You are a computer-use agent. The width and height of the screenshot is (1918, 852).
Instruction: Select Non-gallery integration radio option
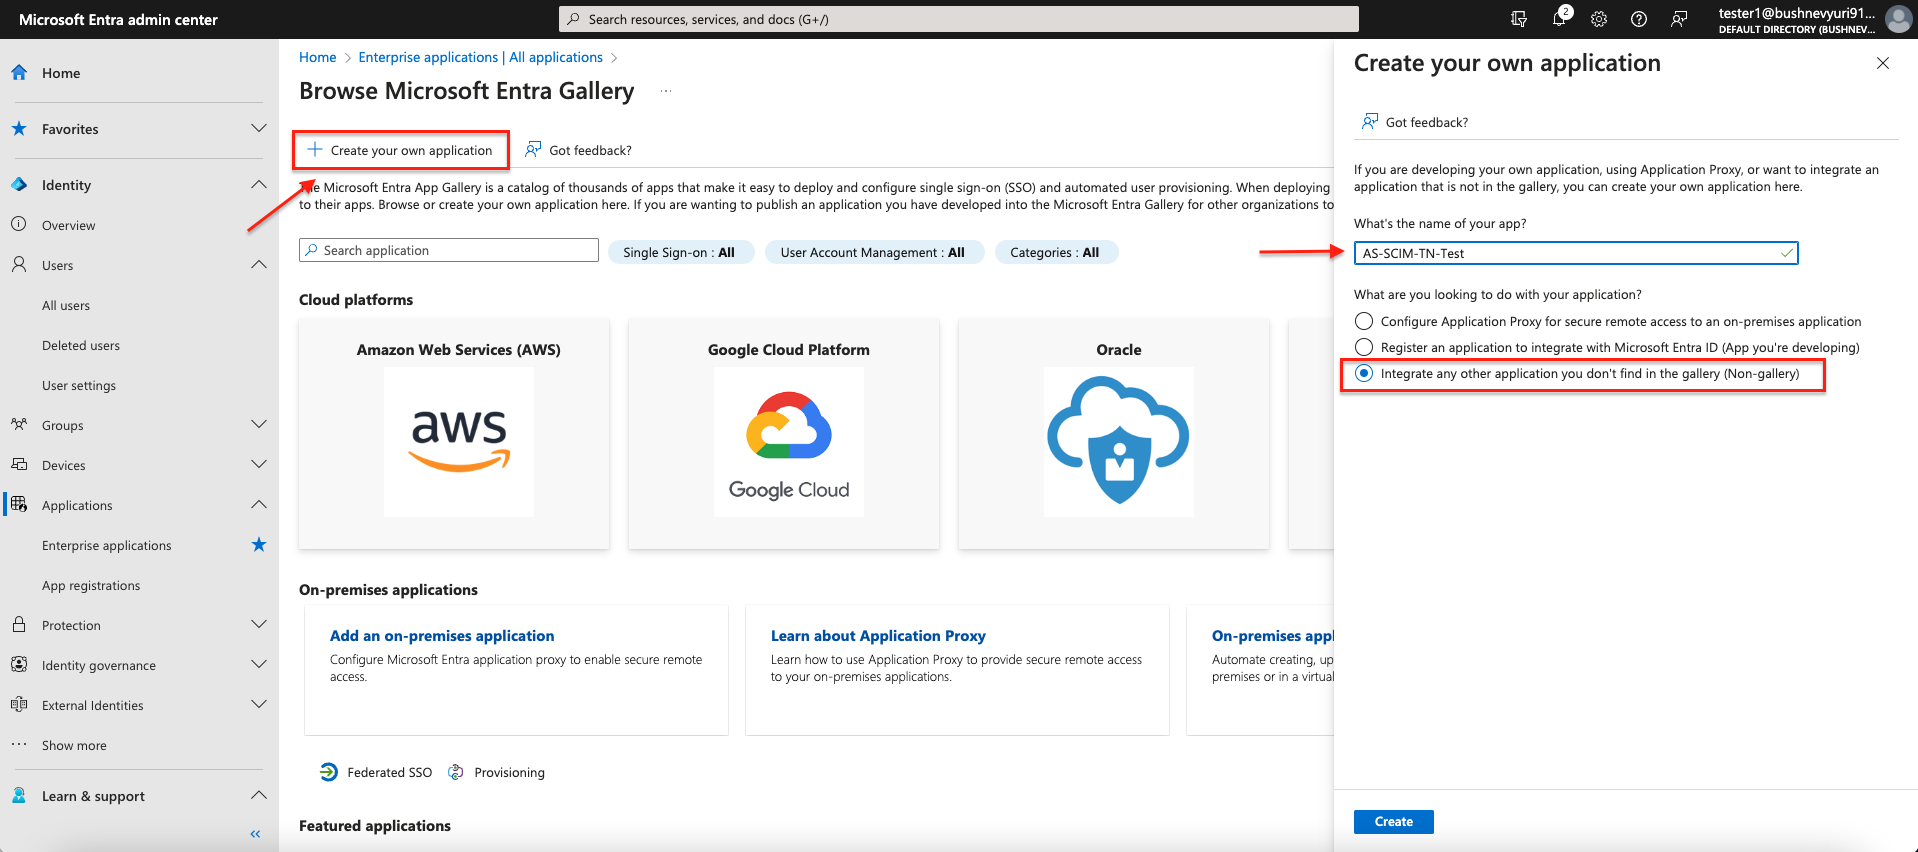(x=1364, y=373)
